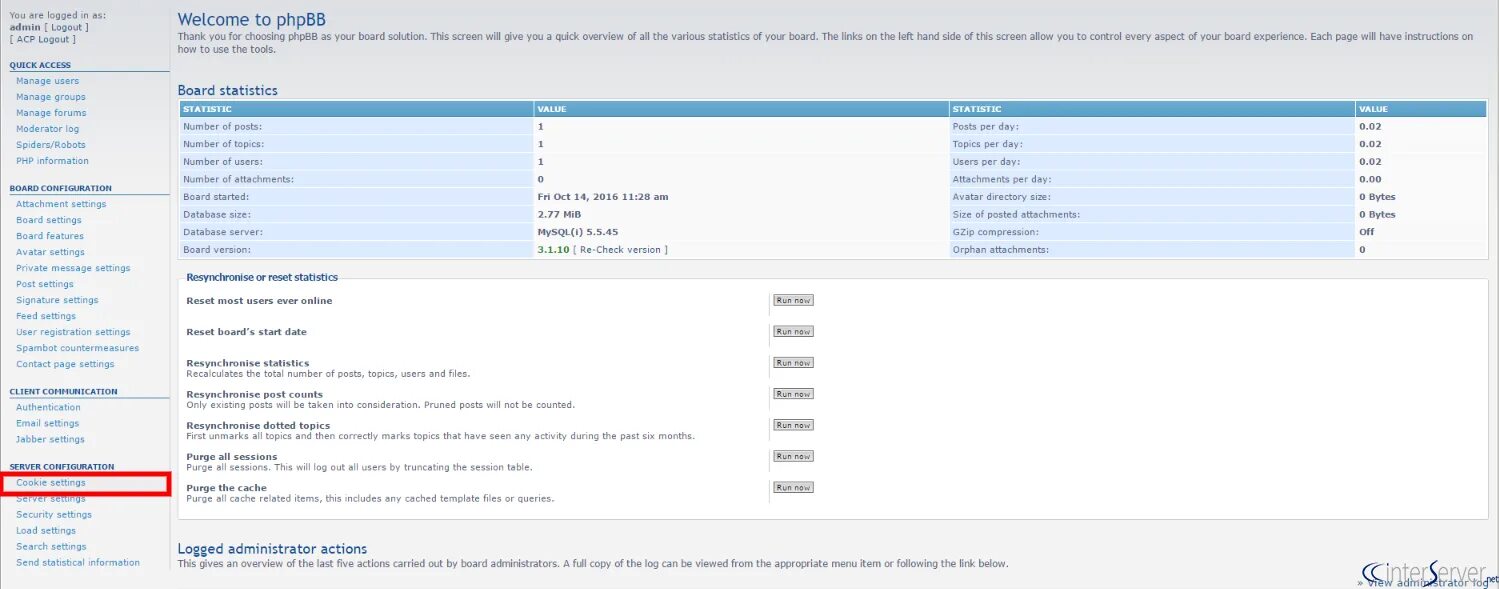
Task: Run Resynchronise dotted topics
Action: [793, 425]
